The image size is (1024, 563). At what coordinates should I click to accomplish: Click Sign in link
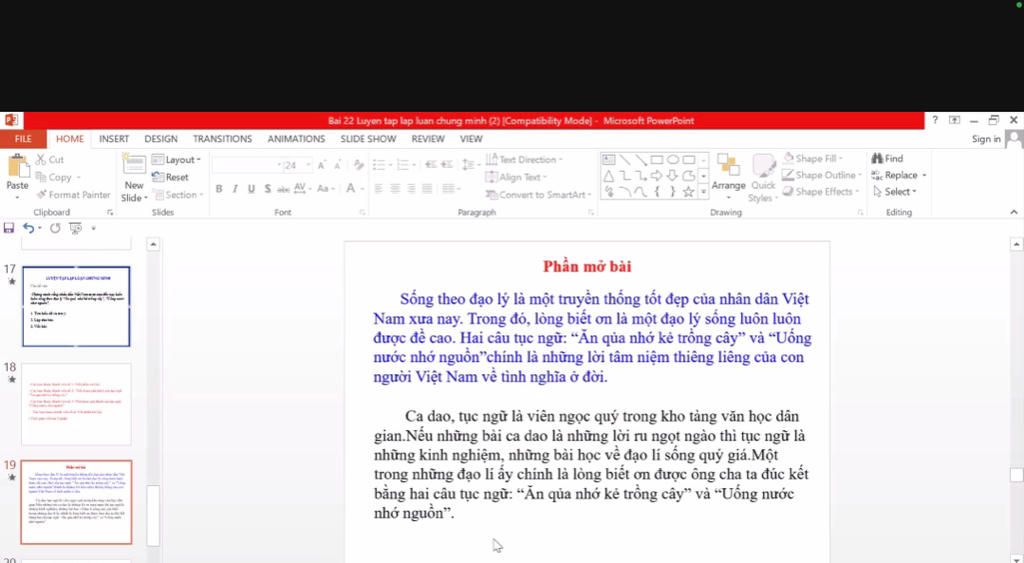[x=985, y=139]
